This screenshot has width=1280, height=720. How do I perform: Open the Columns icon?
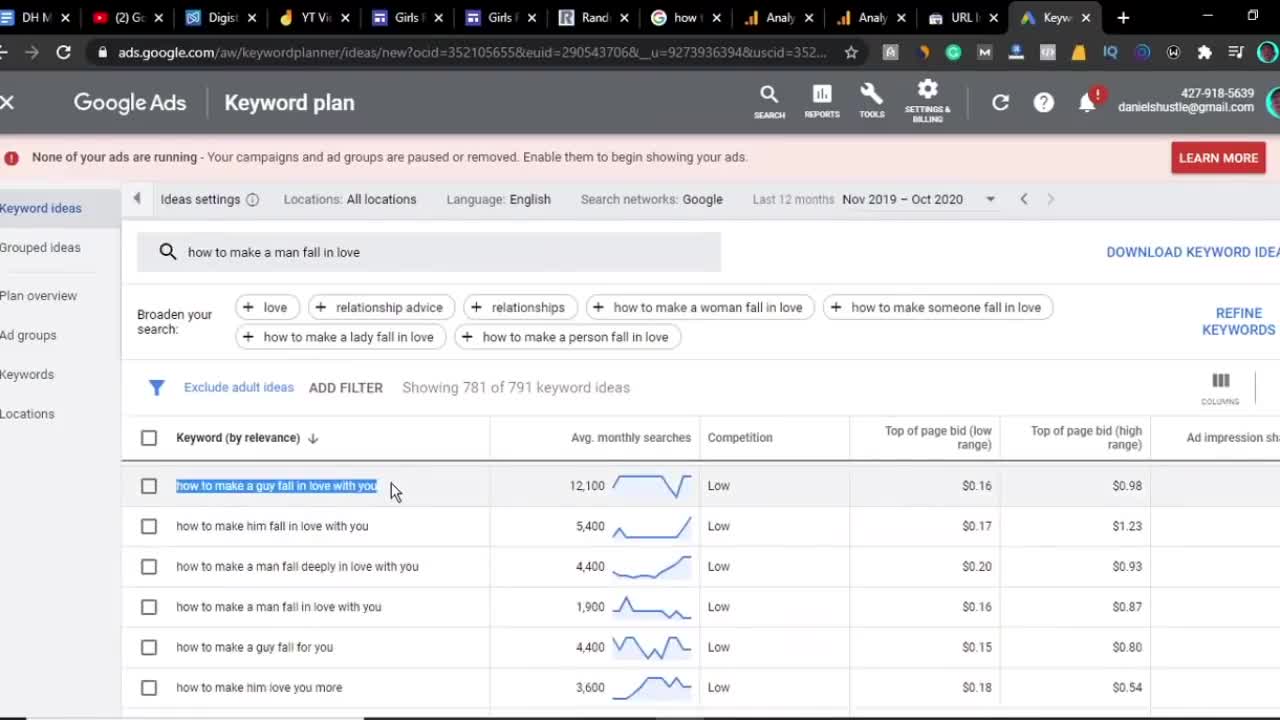click(1220, 387)
